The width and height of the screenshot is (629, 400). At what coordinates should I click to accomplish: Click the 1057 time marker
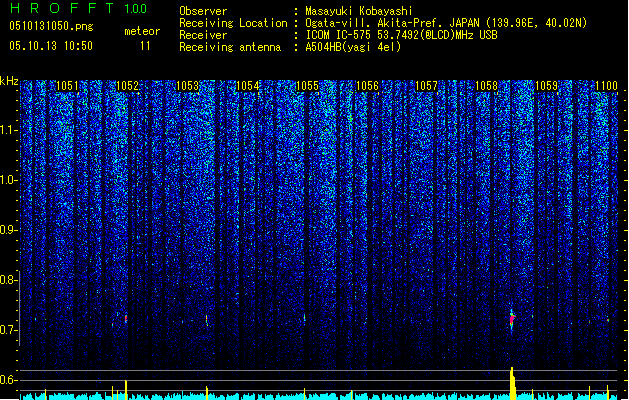click(x=426, y=86)
